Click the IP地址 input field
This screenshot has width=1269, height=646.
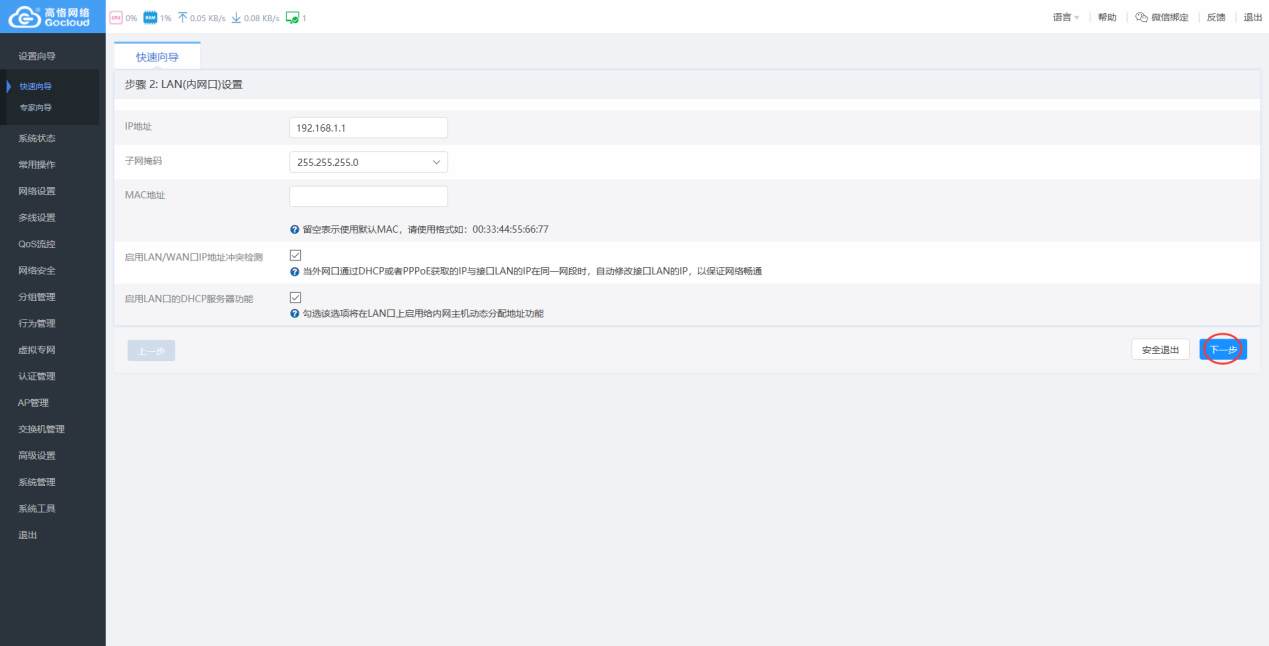[x=368, y=128]
